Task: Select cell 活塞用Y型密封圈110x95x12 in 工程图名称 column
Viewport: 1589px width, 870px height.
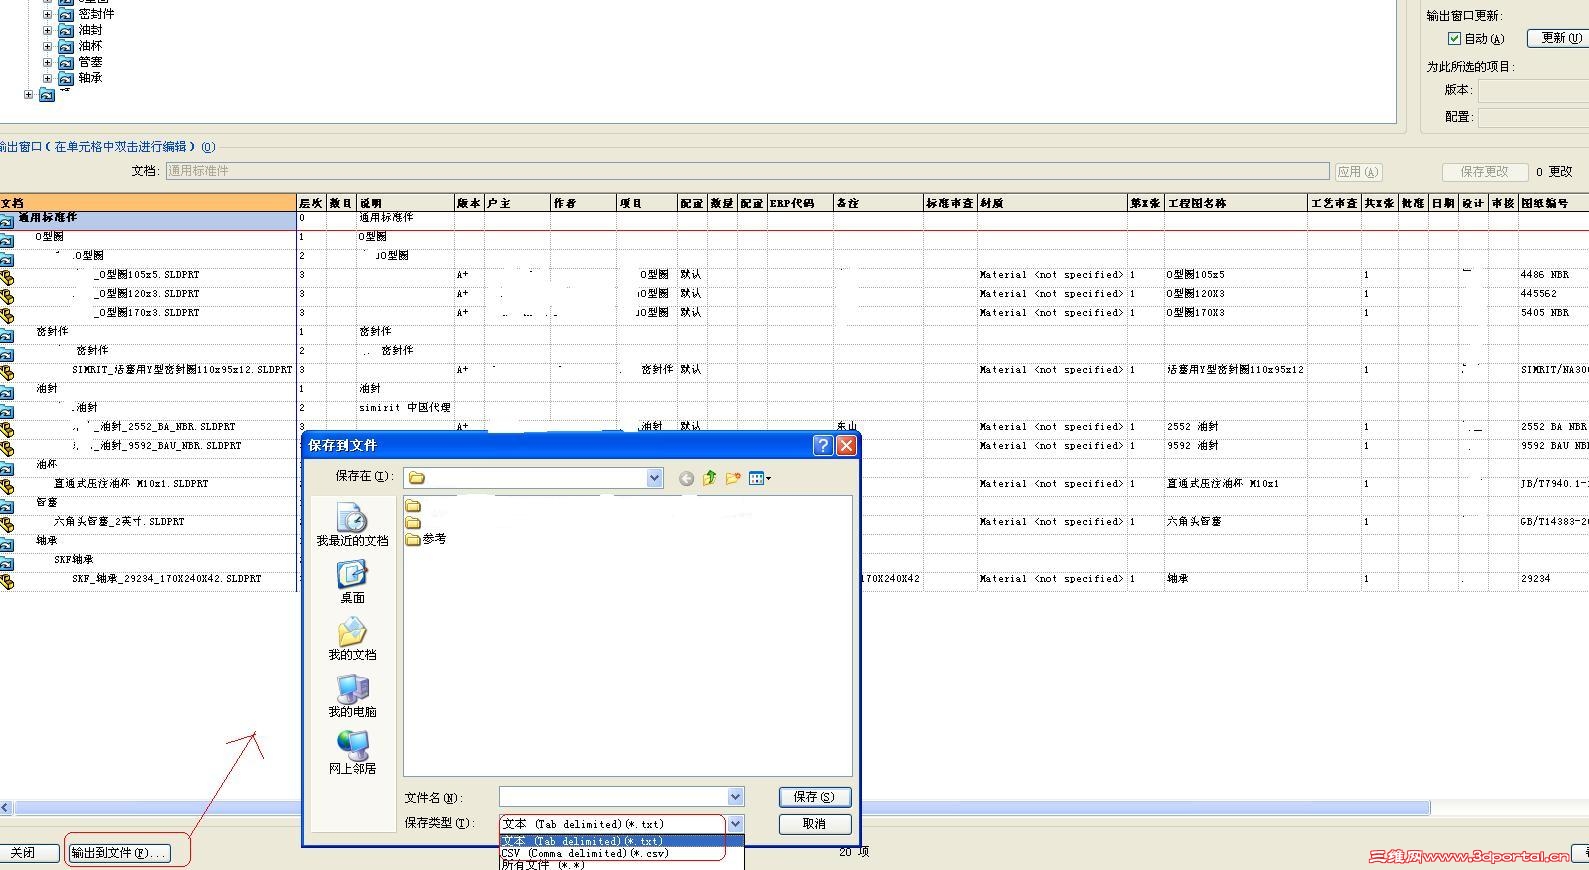Action: (1235, 370)
